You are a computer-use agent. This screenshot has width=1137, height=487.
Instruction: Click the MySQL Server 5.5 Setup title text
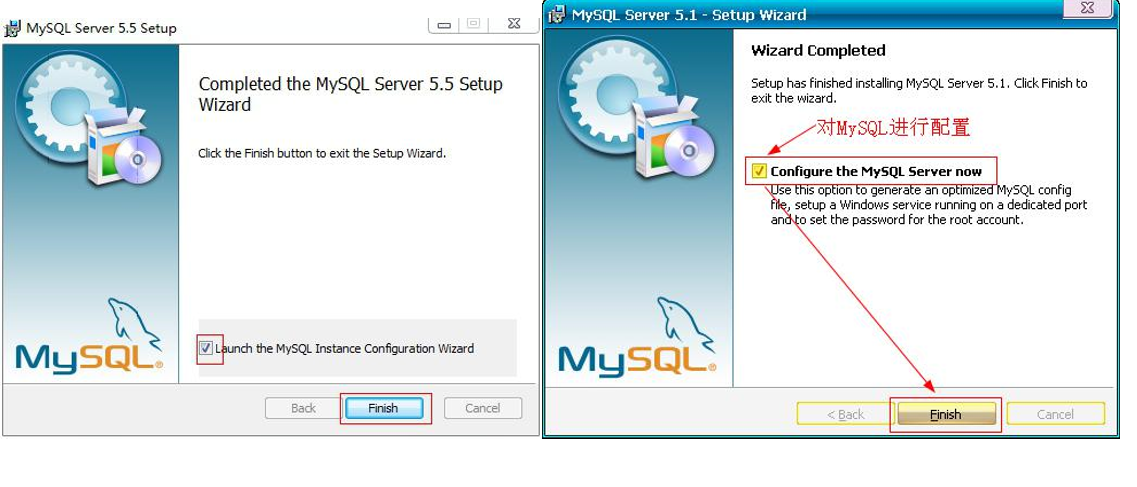point(102,29)
